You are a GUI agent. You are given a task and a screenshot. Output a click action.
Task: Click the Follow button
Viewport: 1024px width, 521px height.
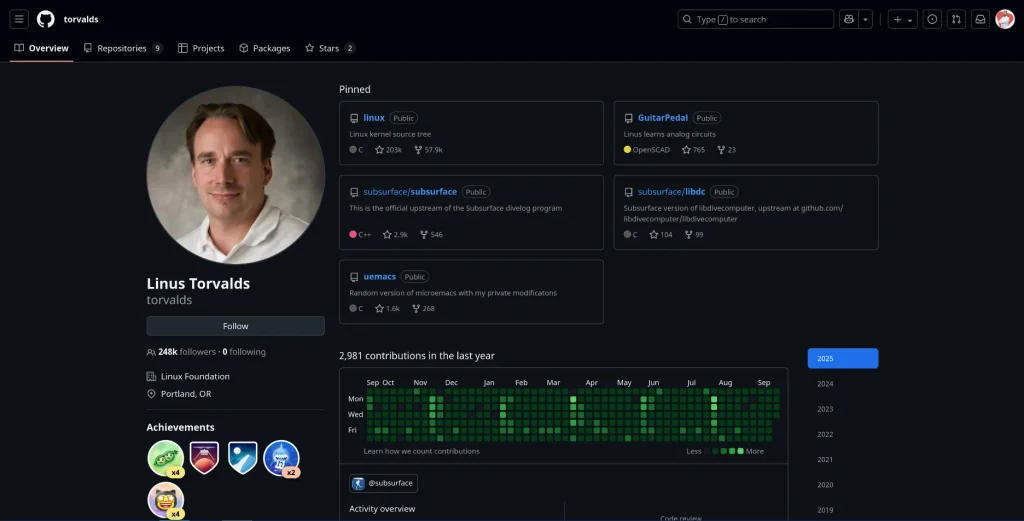(x=235, y=326)
